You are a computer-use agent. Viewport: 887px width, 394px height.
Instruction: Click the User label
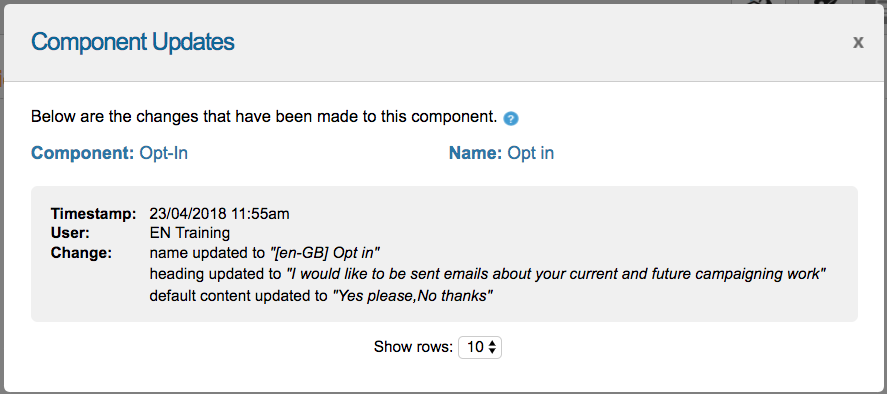click(x=70, y=233)
